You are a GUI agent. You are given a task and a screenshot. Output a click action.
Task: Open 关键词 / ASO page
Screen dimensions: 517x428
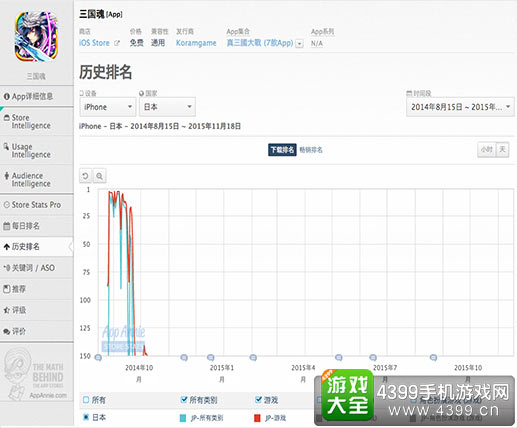(x=36, y=268)
